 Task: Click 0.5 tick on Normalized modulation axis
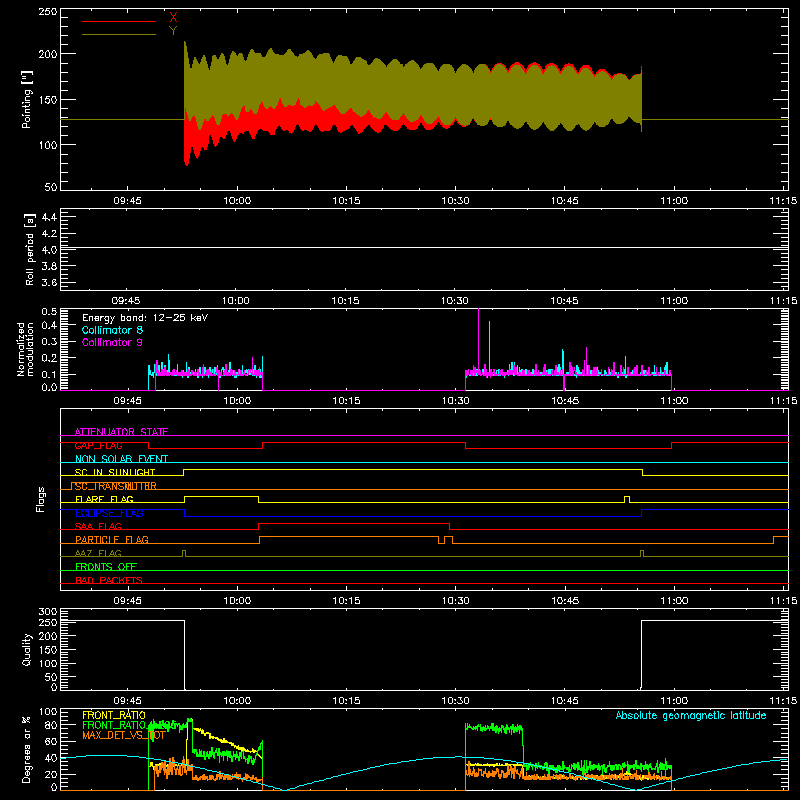tap(49, 312)
